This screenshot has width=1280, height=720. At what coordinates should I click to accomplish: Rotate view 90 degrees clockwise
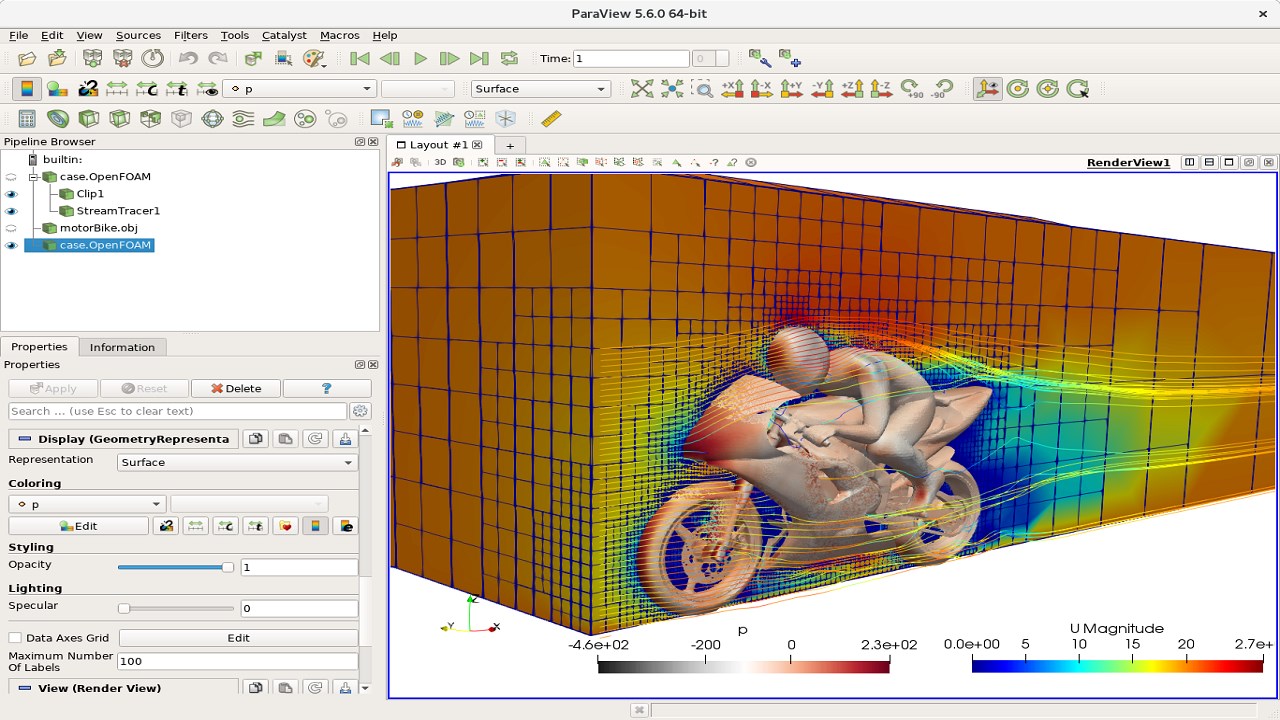point(912,89)
